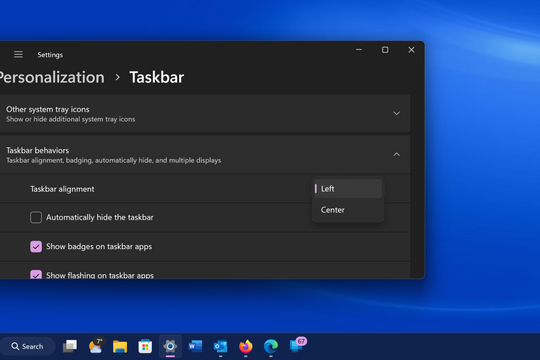
Task: Click the Settings gear taskbar icon
Action: click(170, 346)
